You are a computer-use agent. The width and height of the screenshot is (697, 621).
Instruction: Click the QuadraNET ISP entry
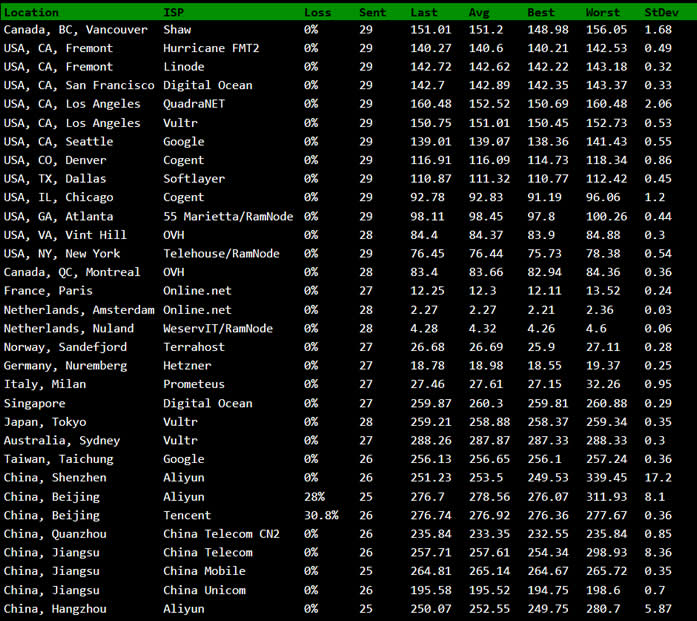(194, 104)
